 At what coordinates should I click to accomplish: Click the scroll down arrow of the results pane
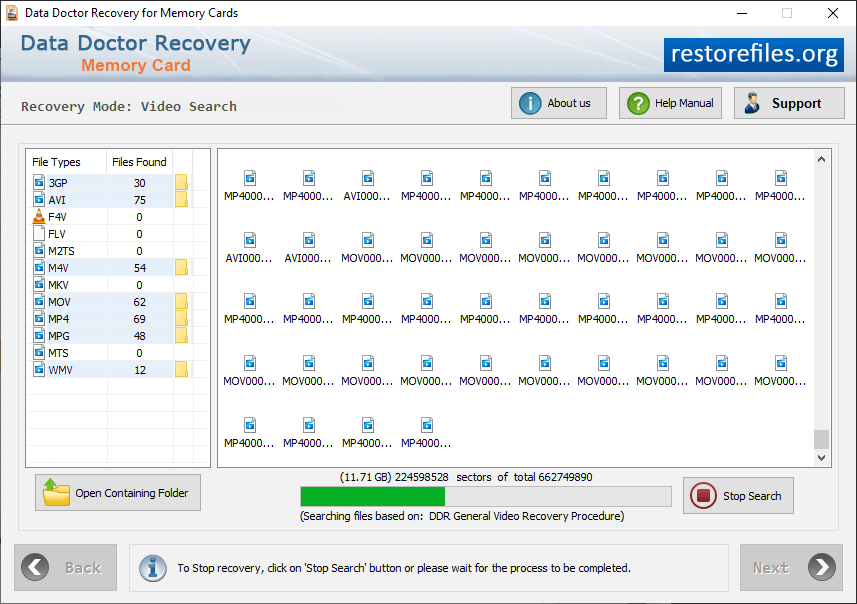pyautogui.click(x=821, y=458)
